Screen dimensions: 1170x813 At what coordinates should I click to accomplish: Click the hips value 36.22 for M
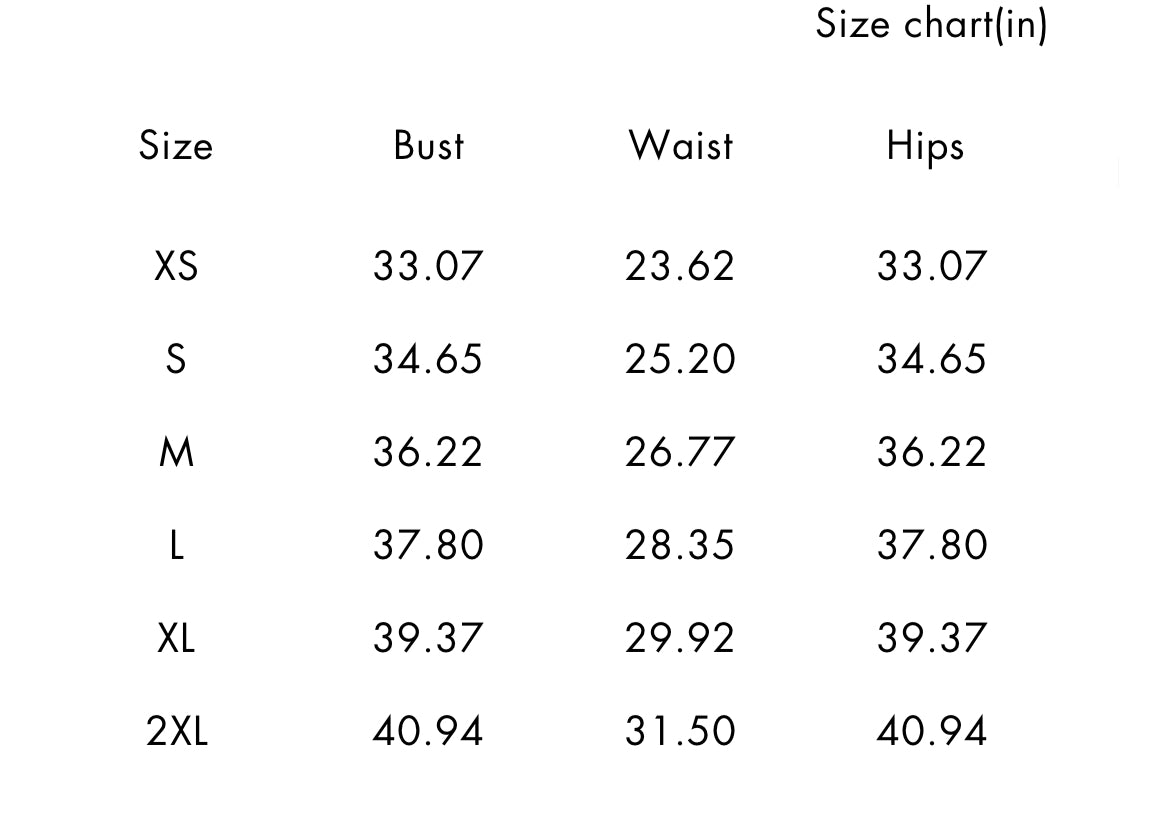[932, 452]
